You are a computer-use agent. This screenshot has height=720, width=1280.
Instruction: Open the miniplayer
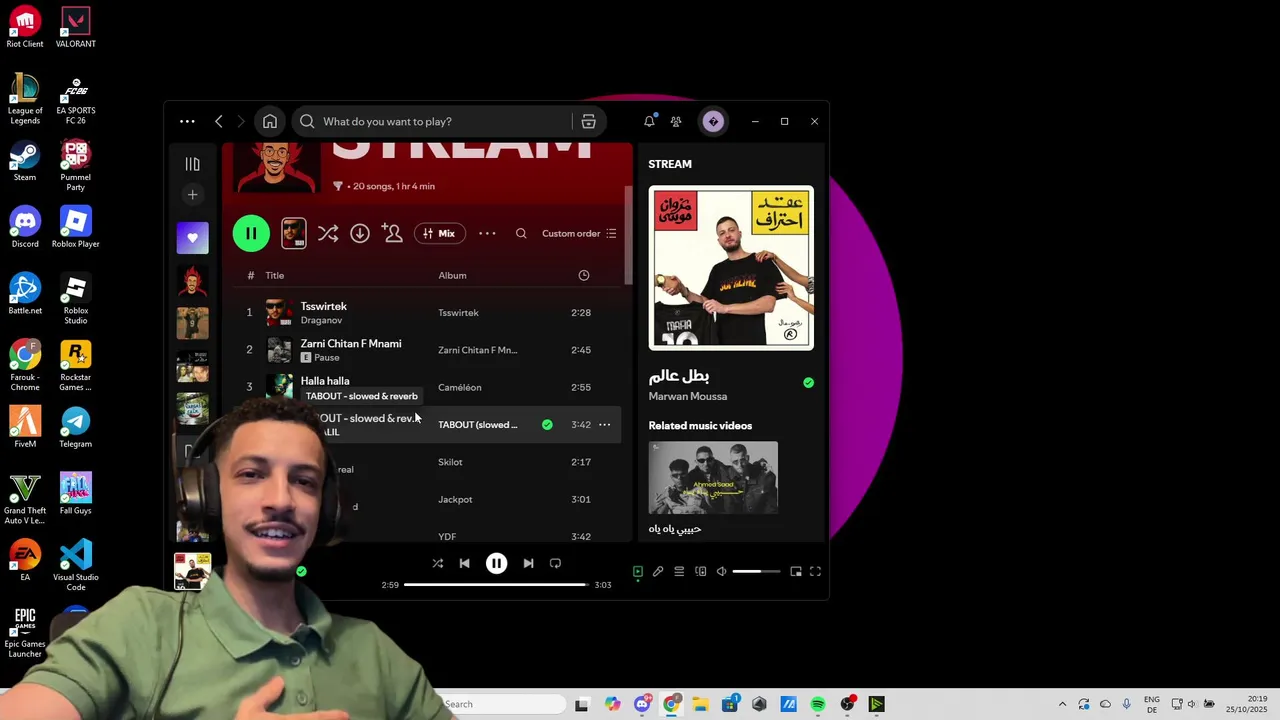pos(796,572)
